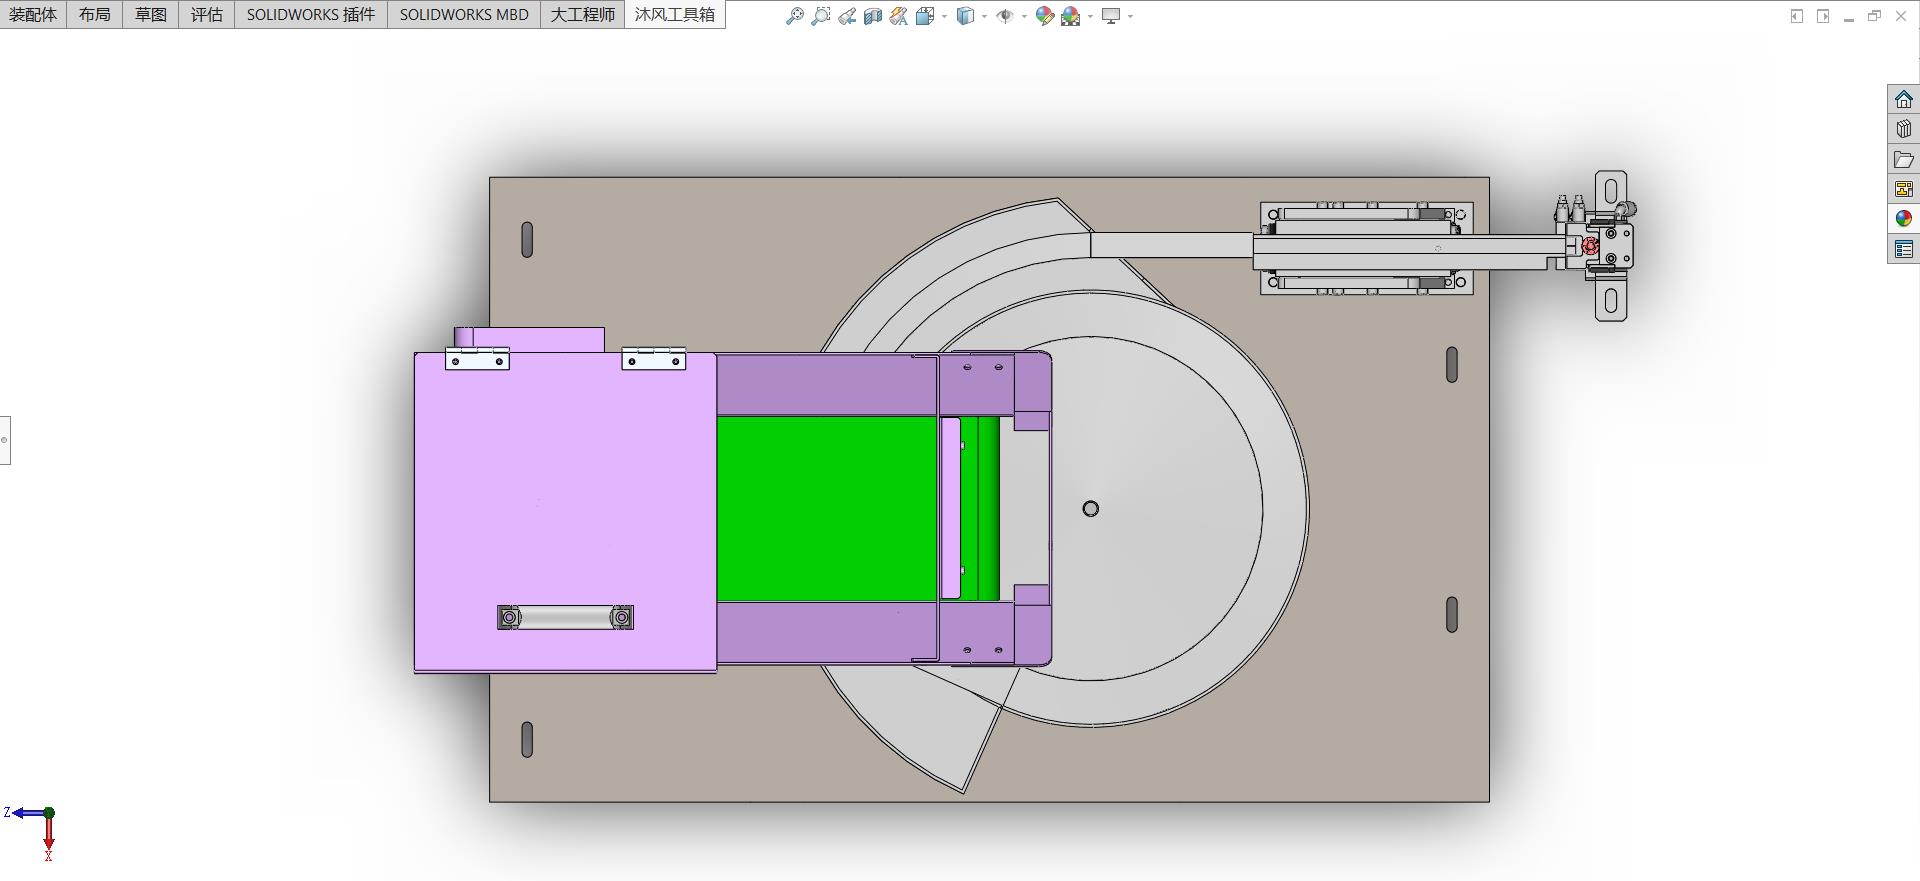Expand the Apply Scene dropdown arrow
The height and width of the screenshot is (881, 1920).
pos(1090,16)
